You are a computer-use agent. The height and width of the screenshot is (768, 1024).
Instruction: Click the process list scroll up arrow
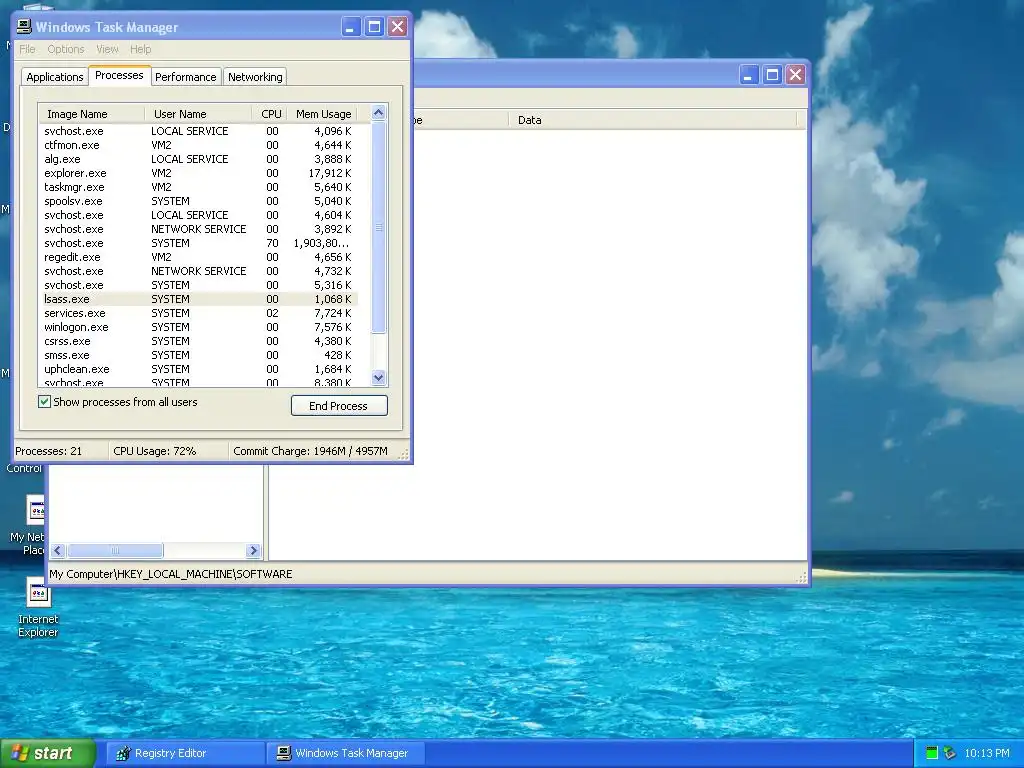coord(378,113)
